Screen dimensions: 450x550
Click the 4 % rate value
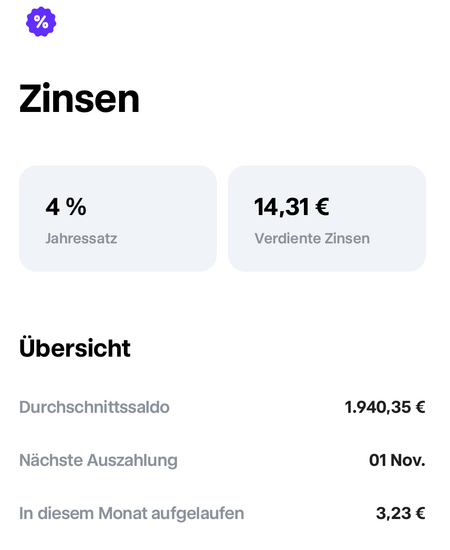(66, 207)
